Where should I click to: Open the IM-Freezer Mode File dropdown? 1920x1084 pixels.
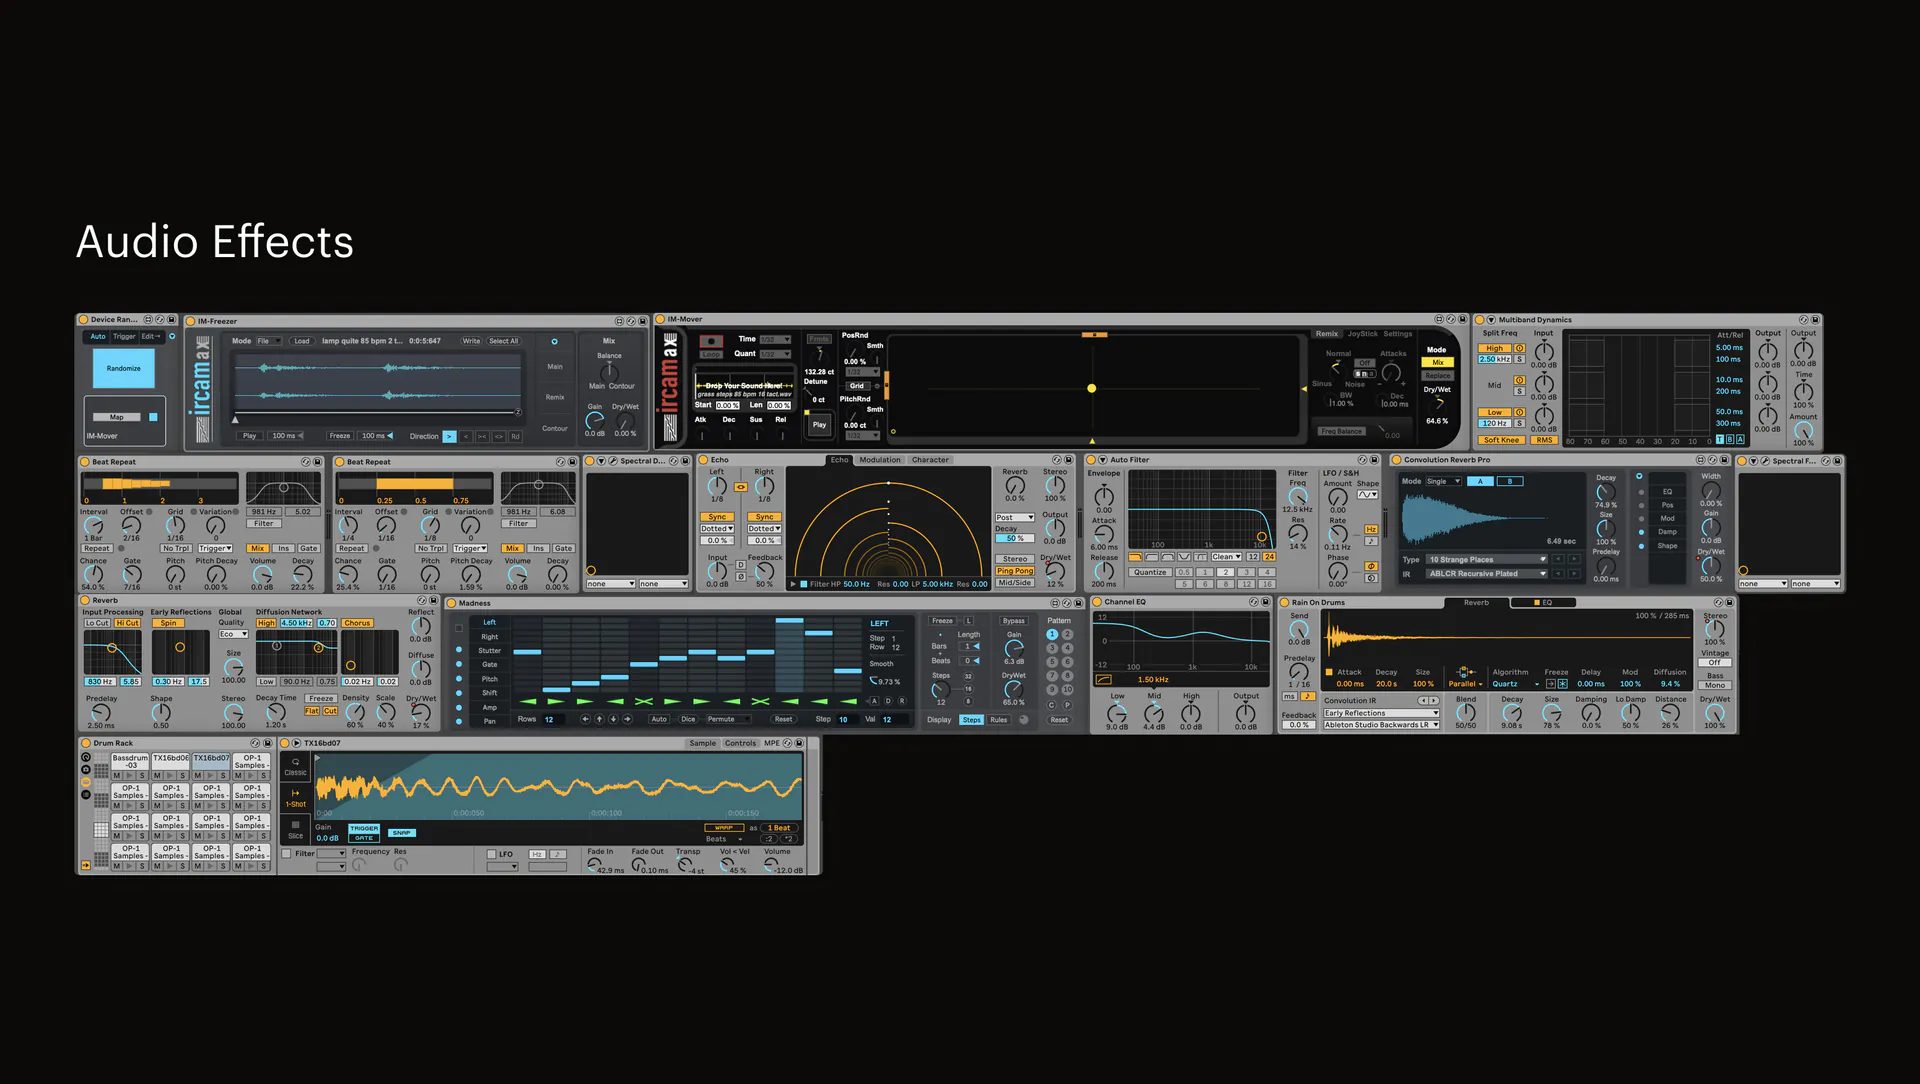click(x=269, y=341)
